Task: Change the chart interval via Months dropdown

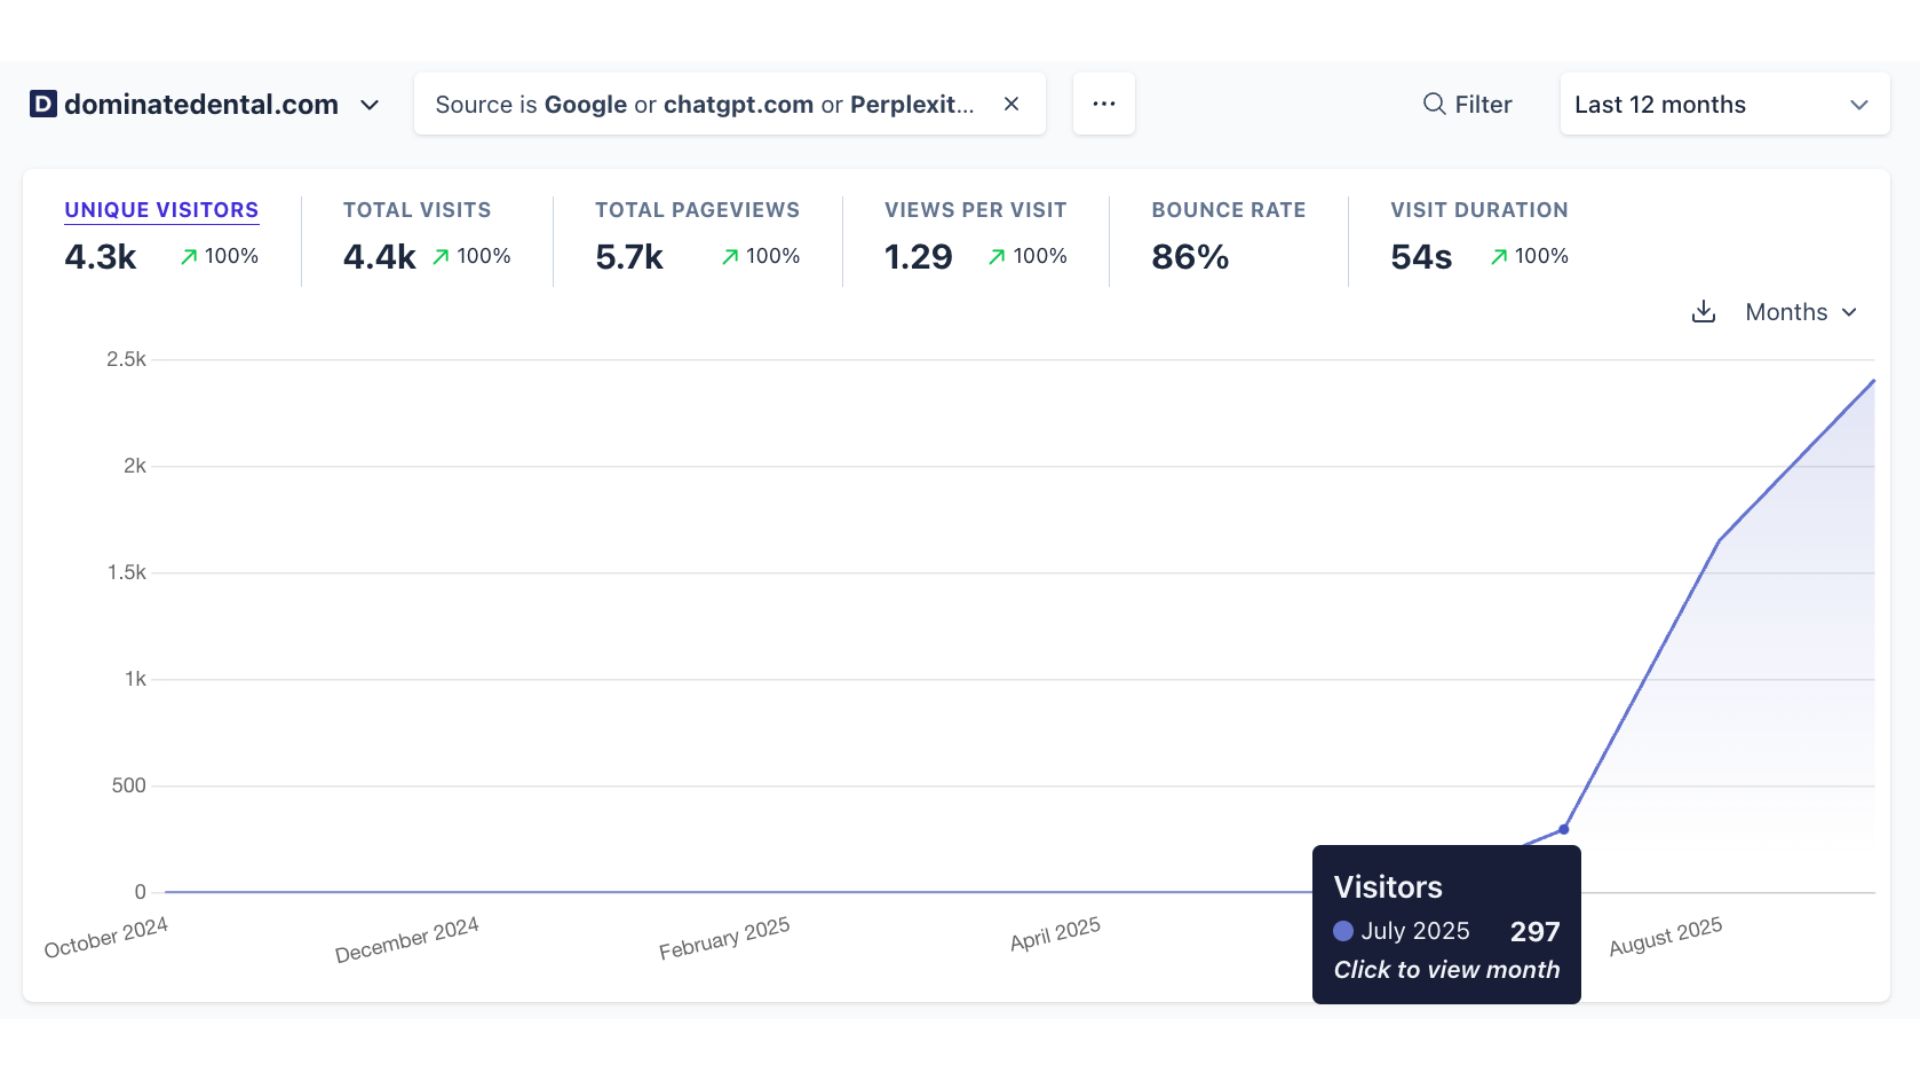Action: pyautogui.click(x=1800, y=312)
